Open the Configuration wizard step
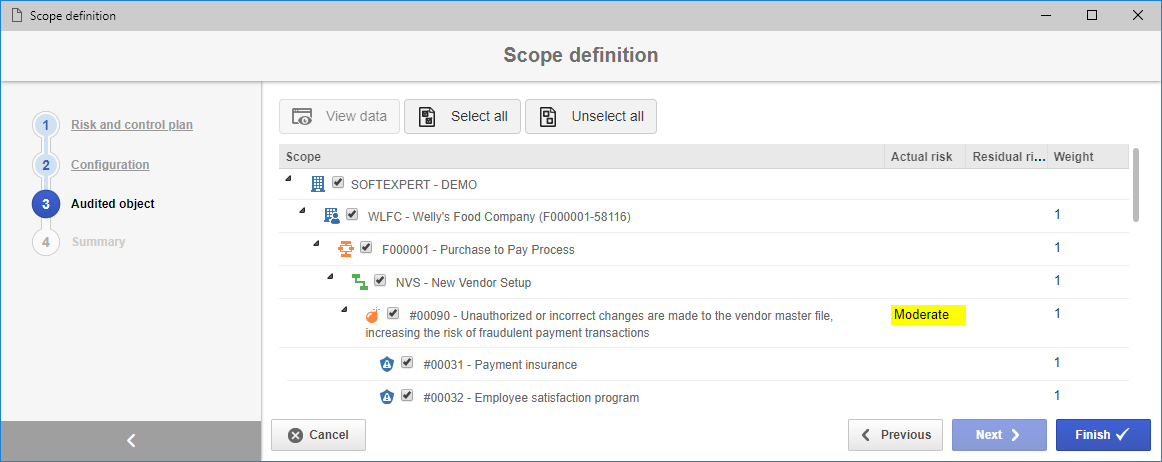 point(110,165)
